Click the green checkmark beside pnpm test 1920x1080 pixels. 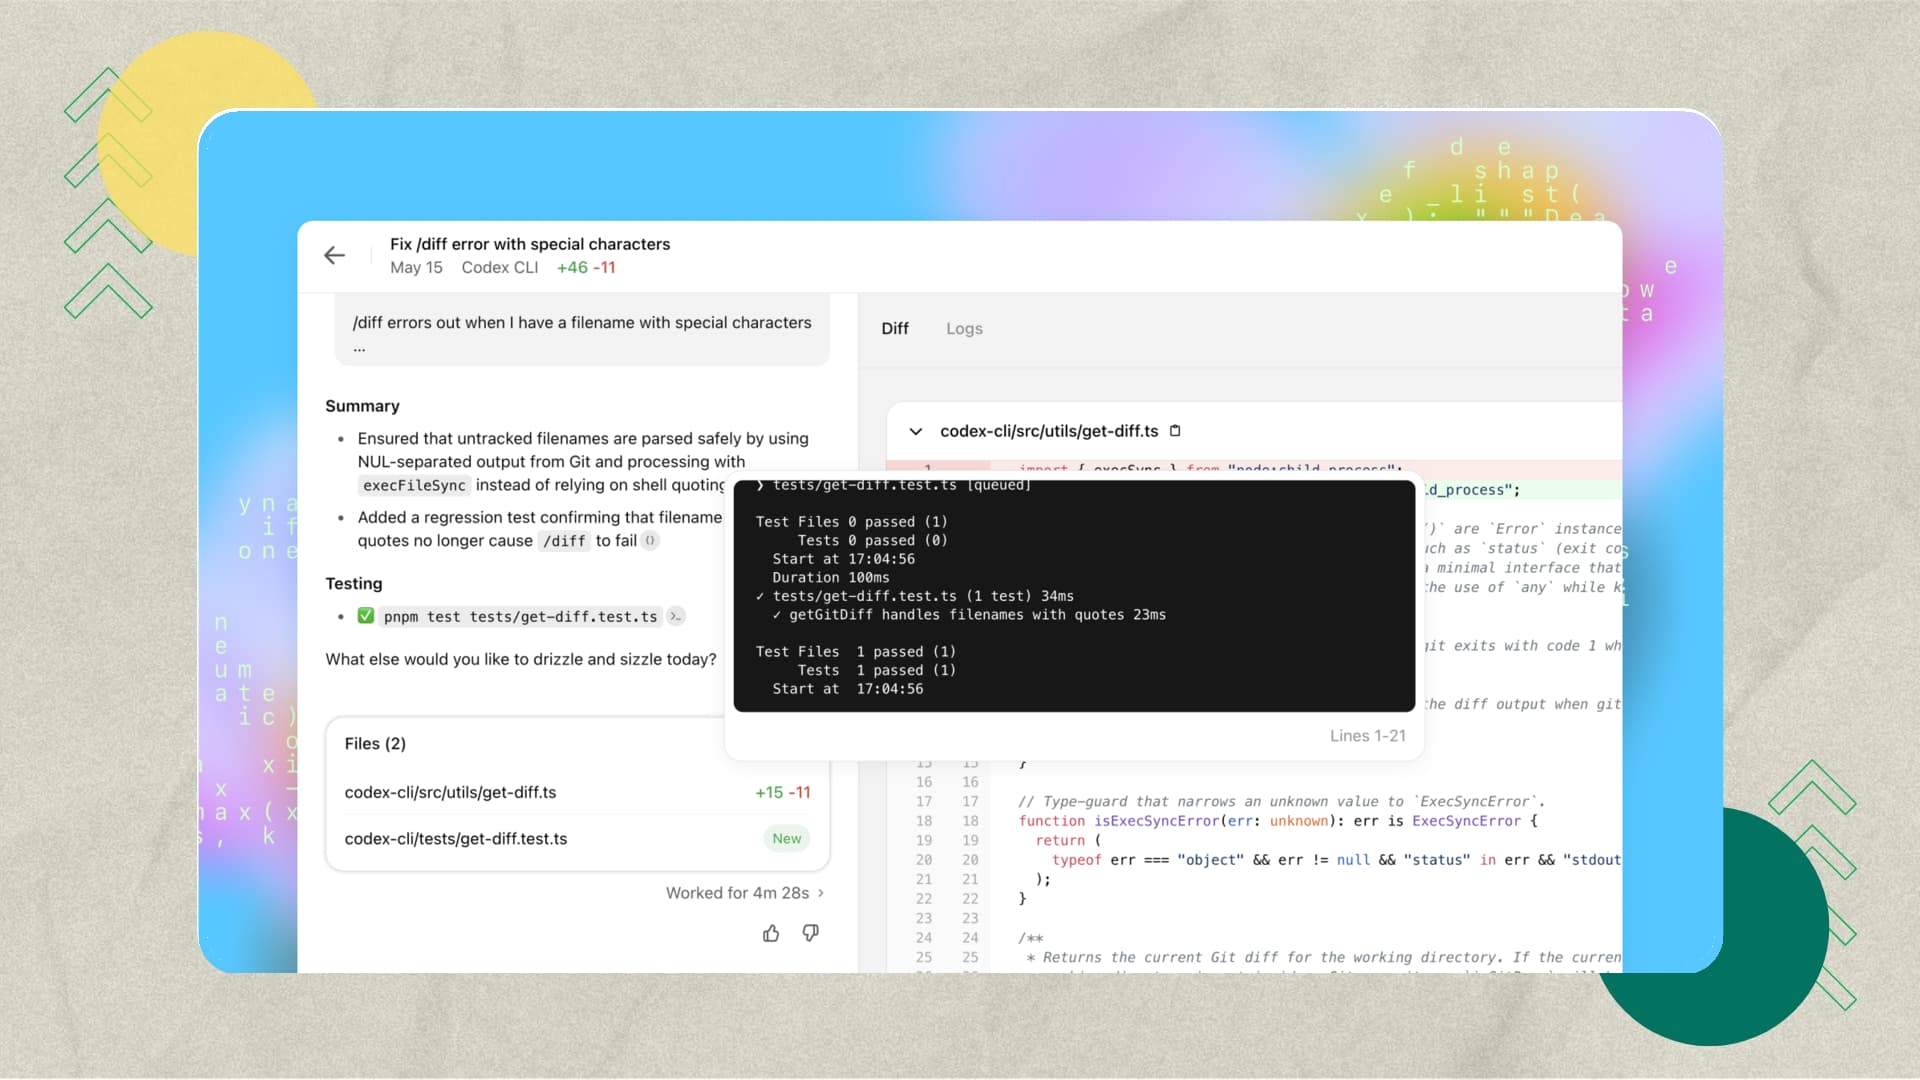(366, 616)
